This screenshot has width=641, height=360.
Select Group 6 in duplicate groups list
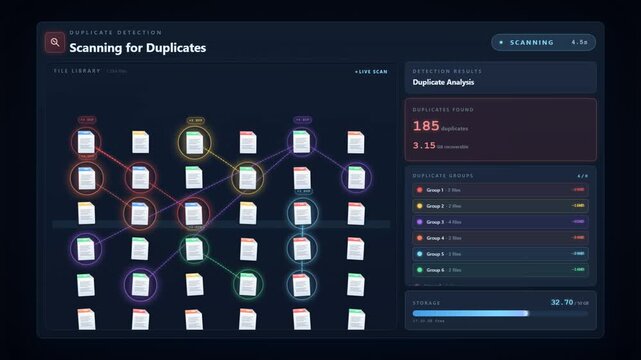(500, 270)
